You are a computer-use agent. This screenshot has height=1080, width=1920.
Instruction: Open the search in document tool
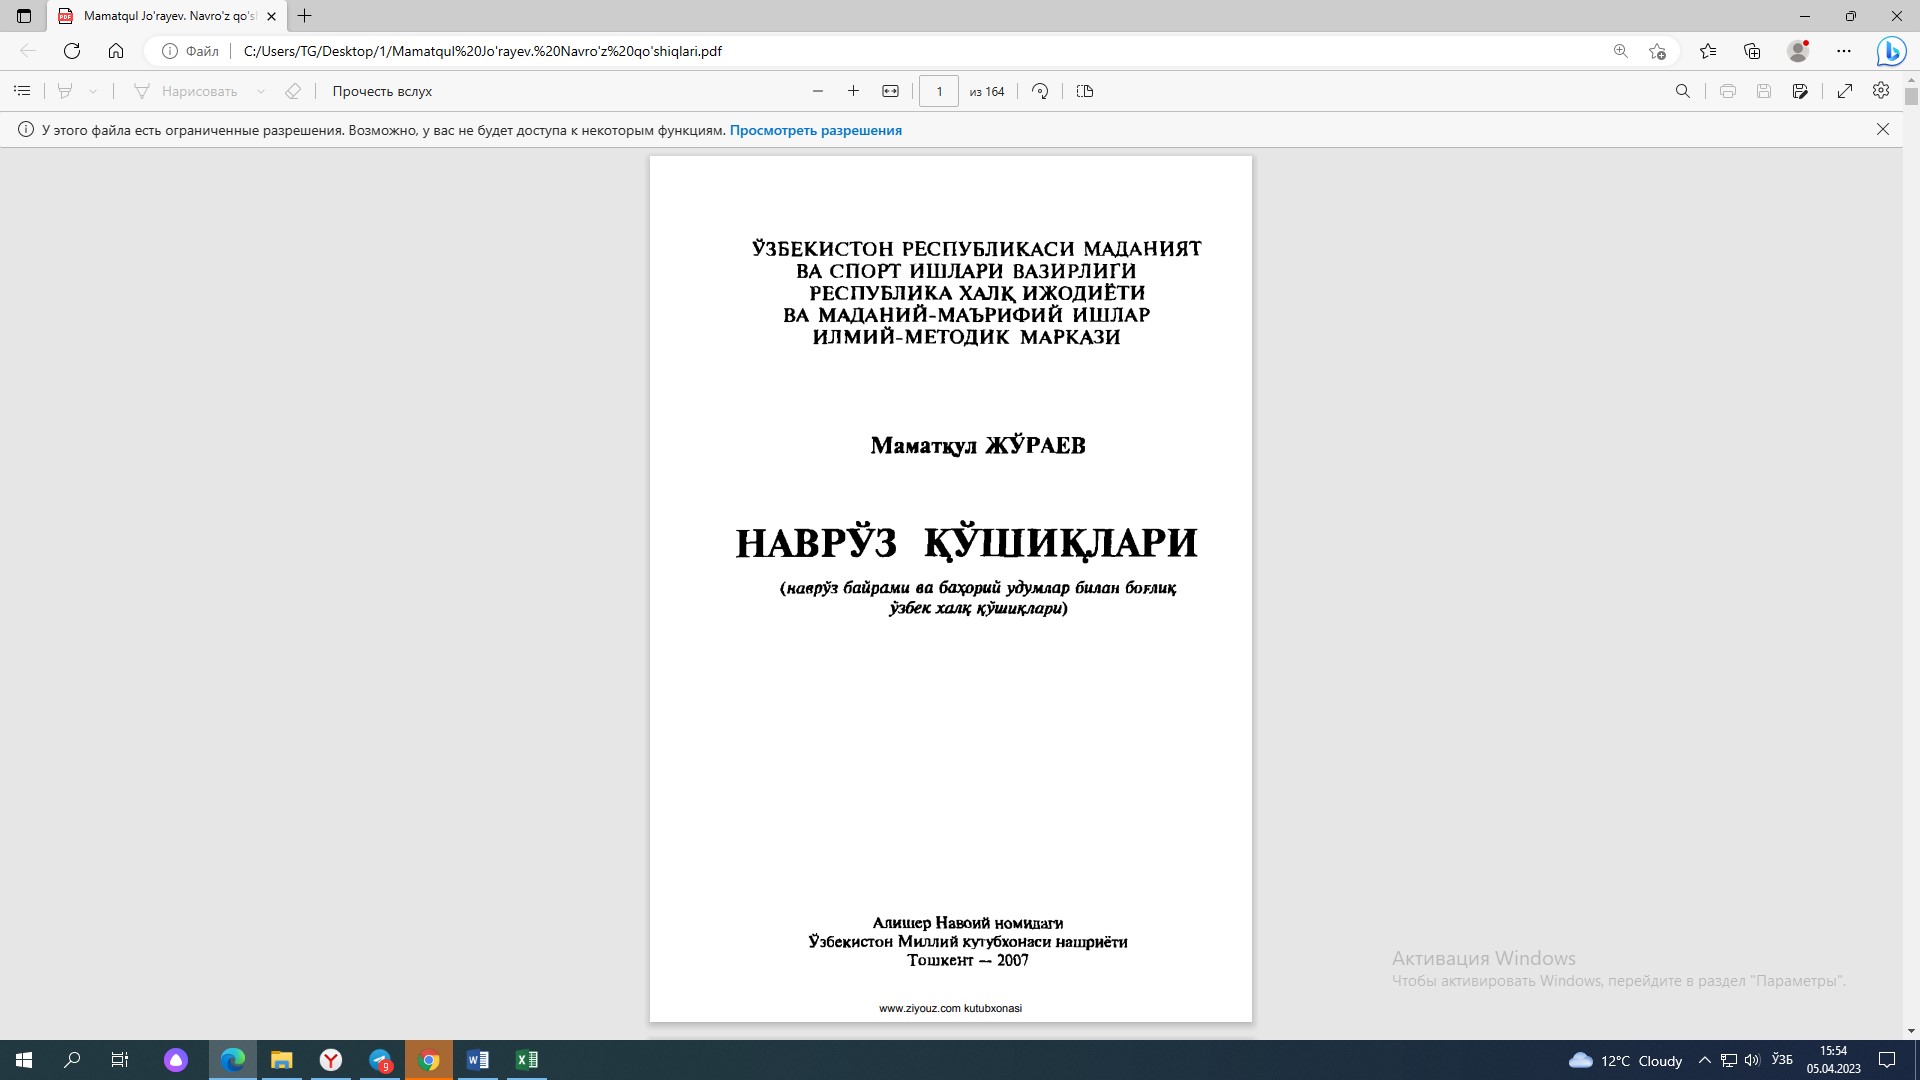pos(1683,91)
